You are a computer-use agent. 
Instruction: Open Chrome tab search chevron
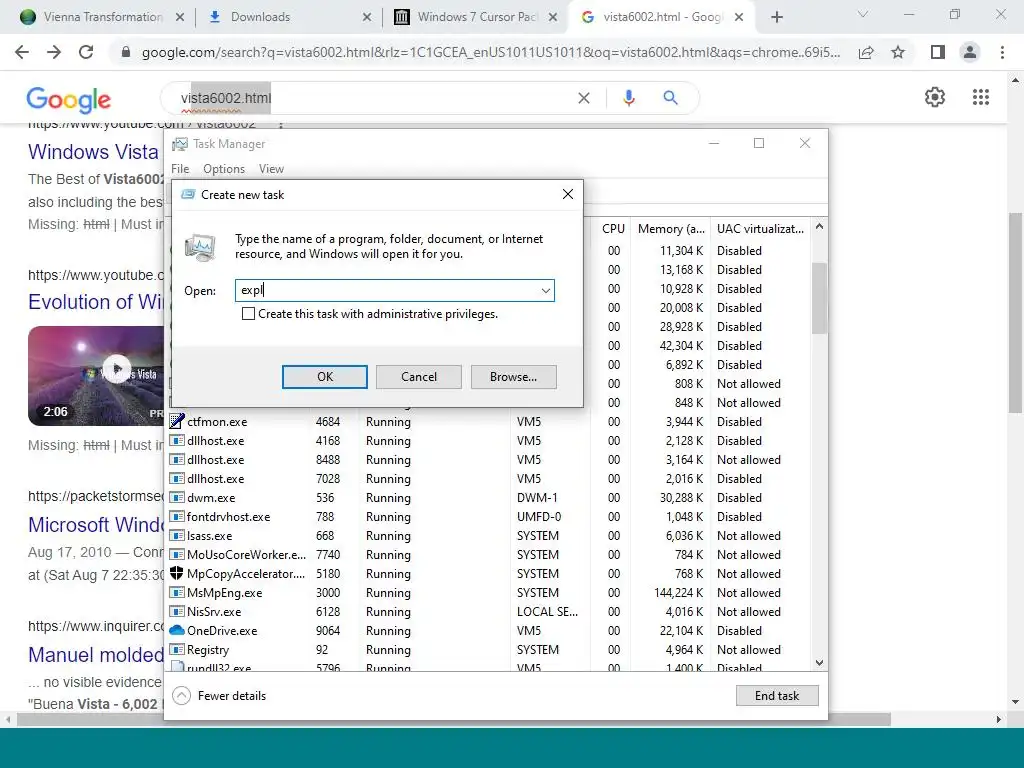pyautogui.click(x=863, y=14)
